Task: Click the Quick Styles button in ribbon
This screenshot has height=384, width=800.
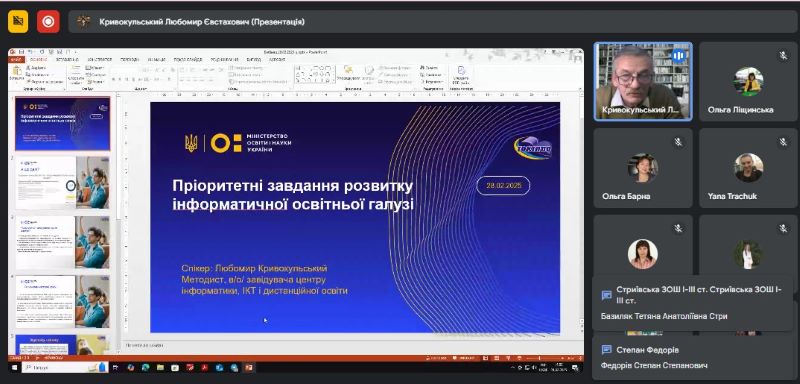Action: tap(368, 73)
